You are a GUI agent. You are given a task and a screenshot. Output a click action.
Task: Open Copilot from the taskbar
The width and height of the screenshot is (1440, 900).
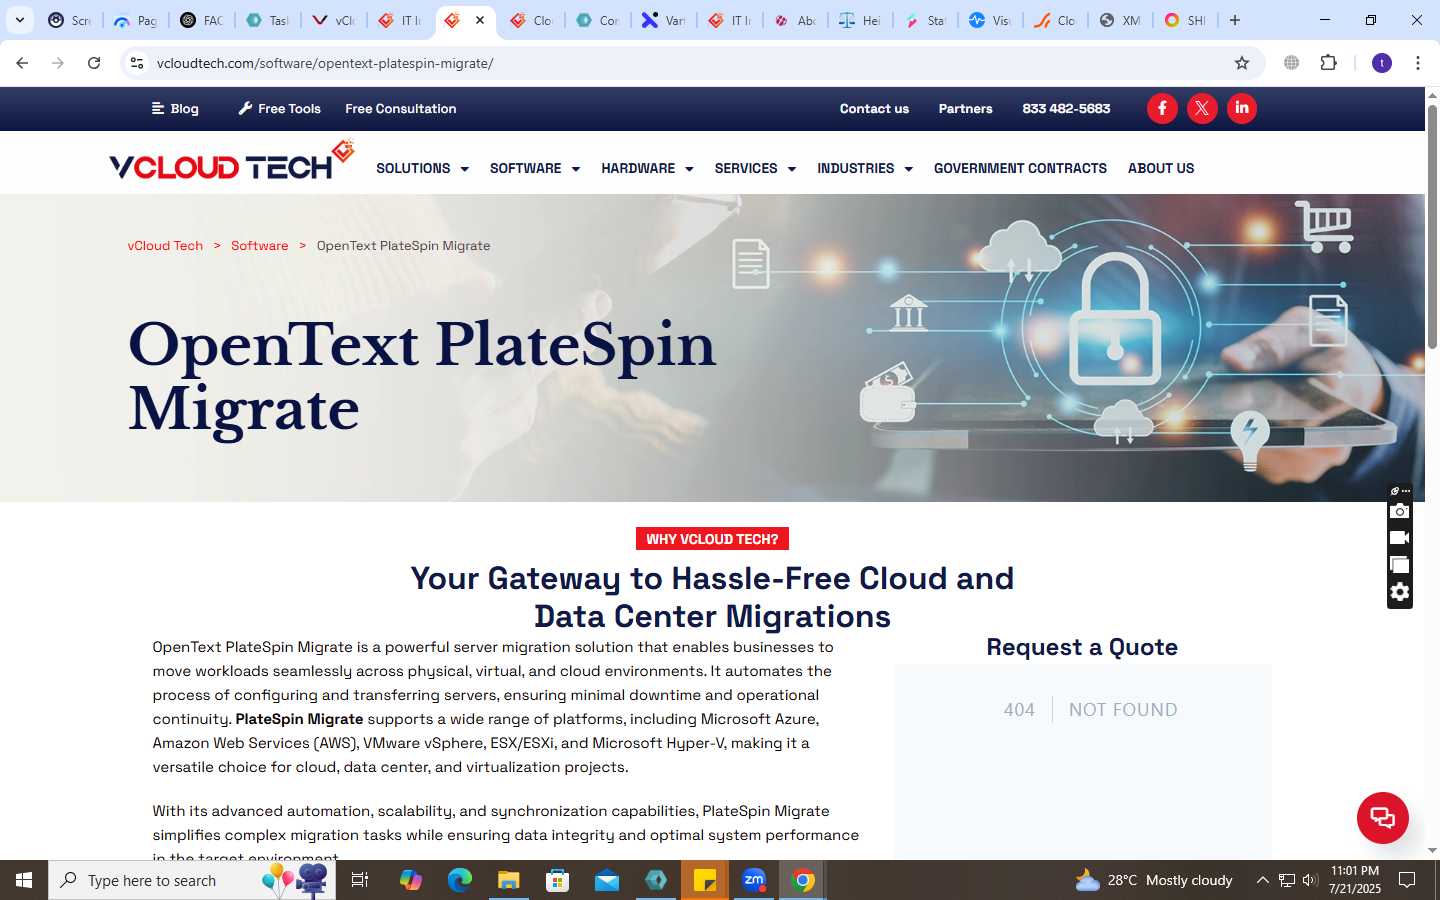pyautogui.click(x=410, y=880)
